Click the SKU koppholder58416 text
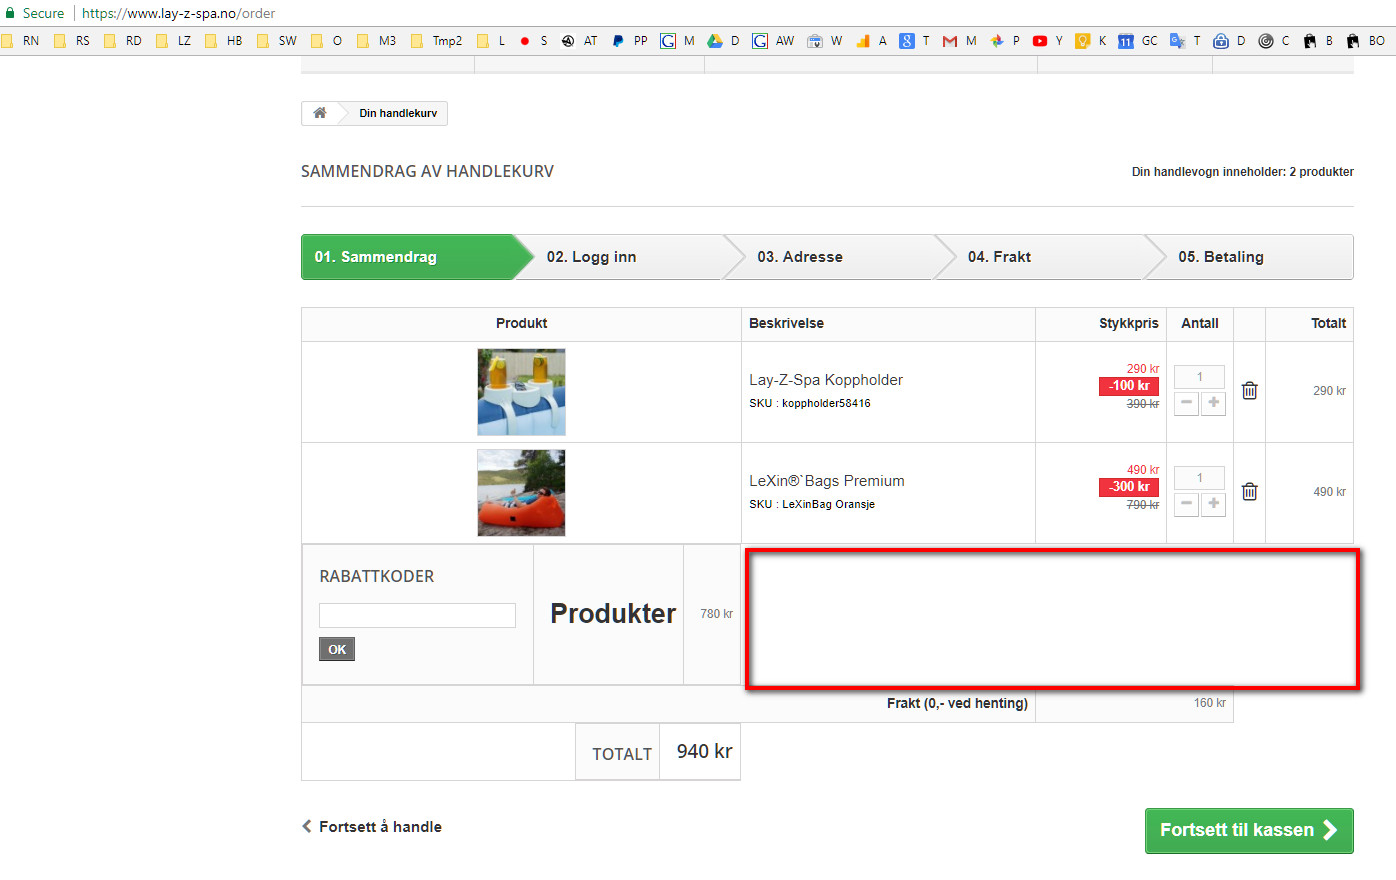 810,403
